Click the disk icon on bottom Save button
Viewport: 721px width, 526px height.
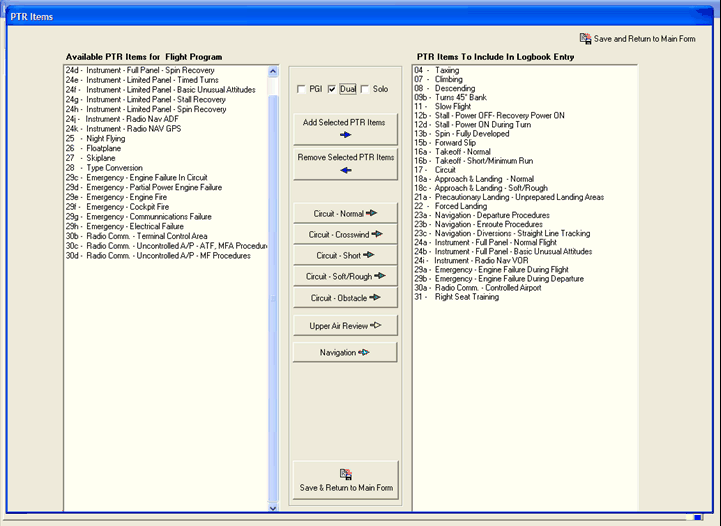[346, 474]
